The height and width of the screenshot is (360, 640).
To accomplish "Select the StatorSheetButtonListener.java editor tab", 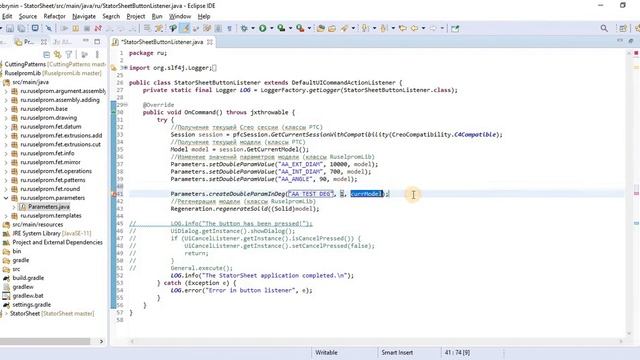I will pos(162,42).
